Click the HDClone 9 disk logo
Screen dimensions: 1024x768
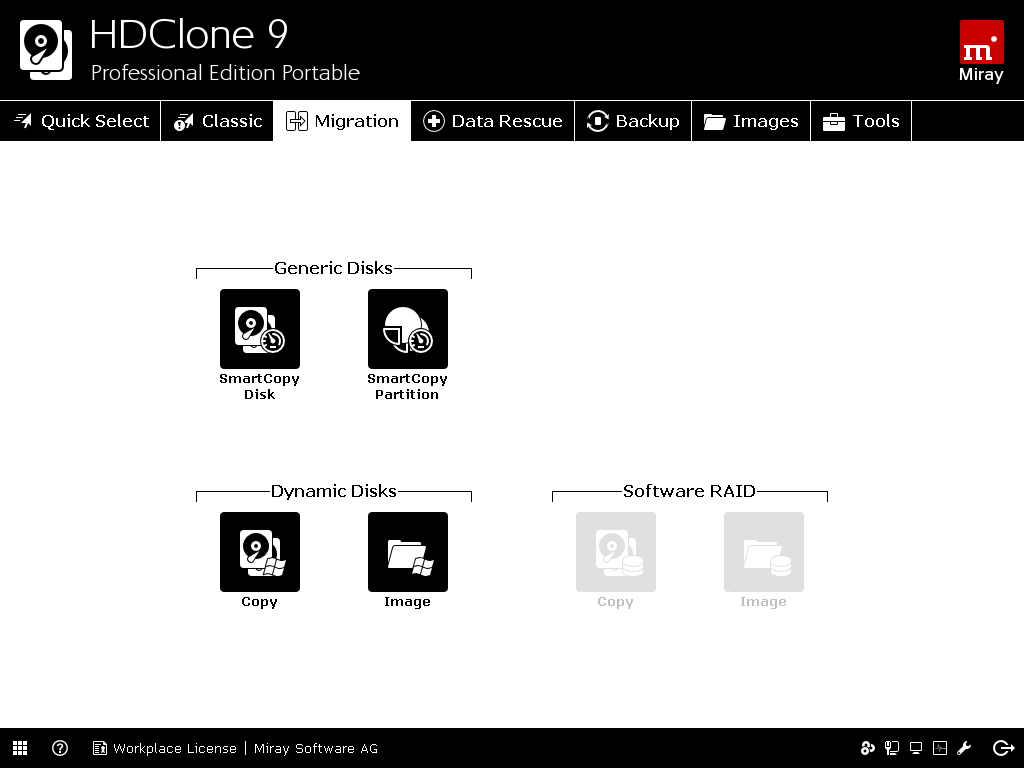tap(46, 50)
